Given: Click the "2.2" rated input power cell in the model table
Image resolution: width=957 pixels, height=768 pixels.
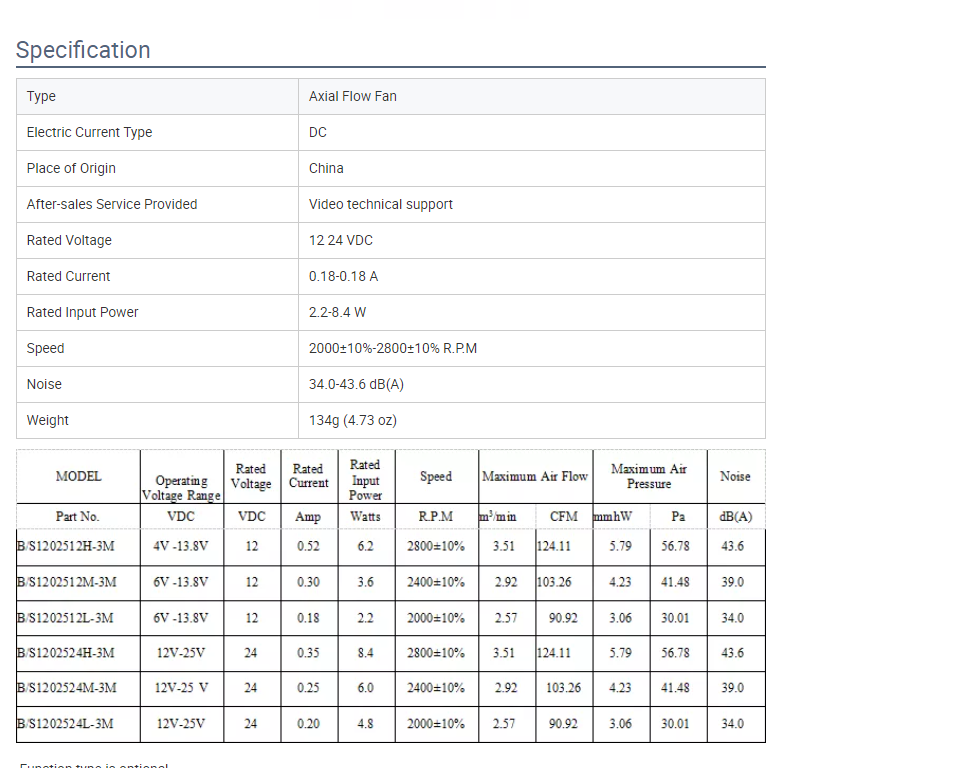Looking at the screenshot, I should [x=366, y=618].
